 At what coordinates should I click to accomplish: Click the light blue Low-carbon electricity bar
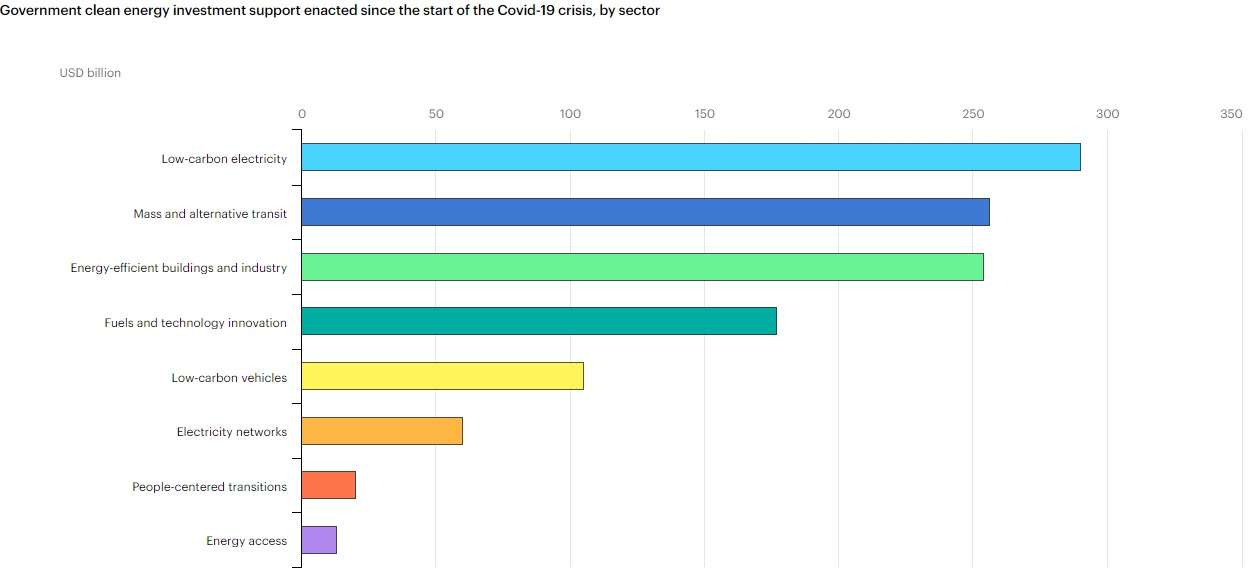(x=690, y=157)
